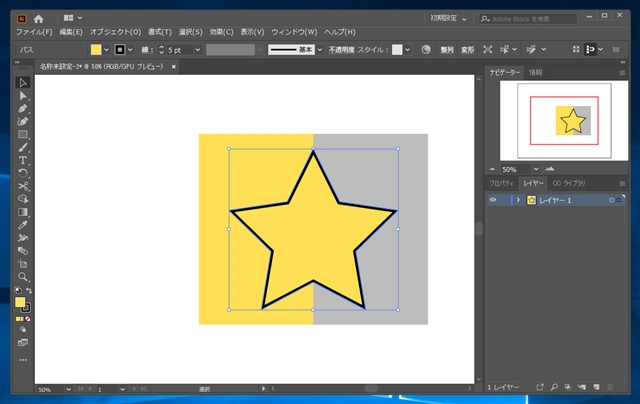640x404 pixels.
Task: Toggle the None fill mode icon
Action: tap(28, 319)
